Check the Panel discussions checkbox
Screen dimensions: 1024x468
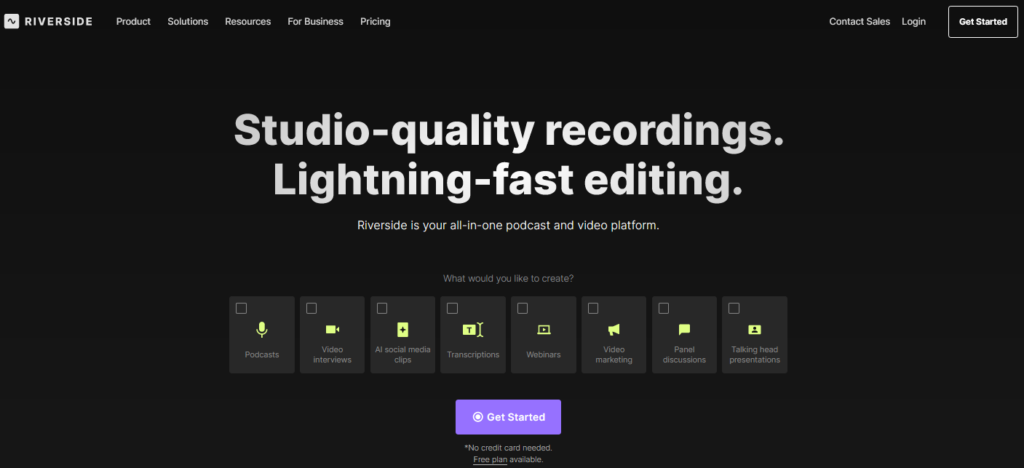pyautogui.click(x=664, y=308)
